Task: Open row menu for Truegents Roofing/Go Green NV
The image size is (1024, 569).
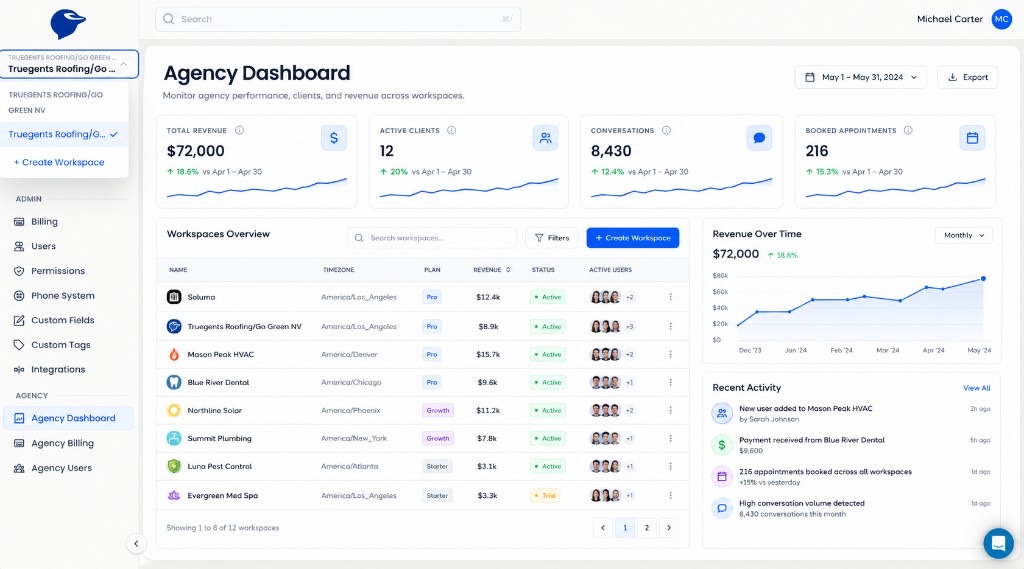Action: click(x=670, y=326)
